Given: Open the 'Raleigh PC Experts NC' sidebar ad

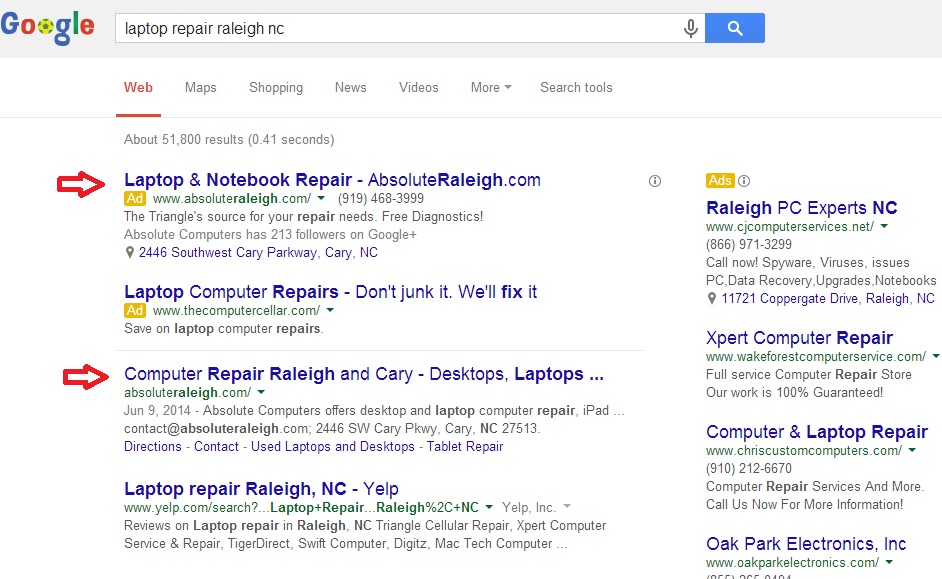Looking at the screenshot, I should click(801, 208).
